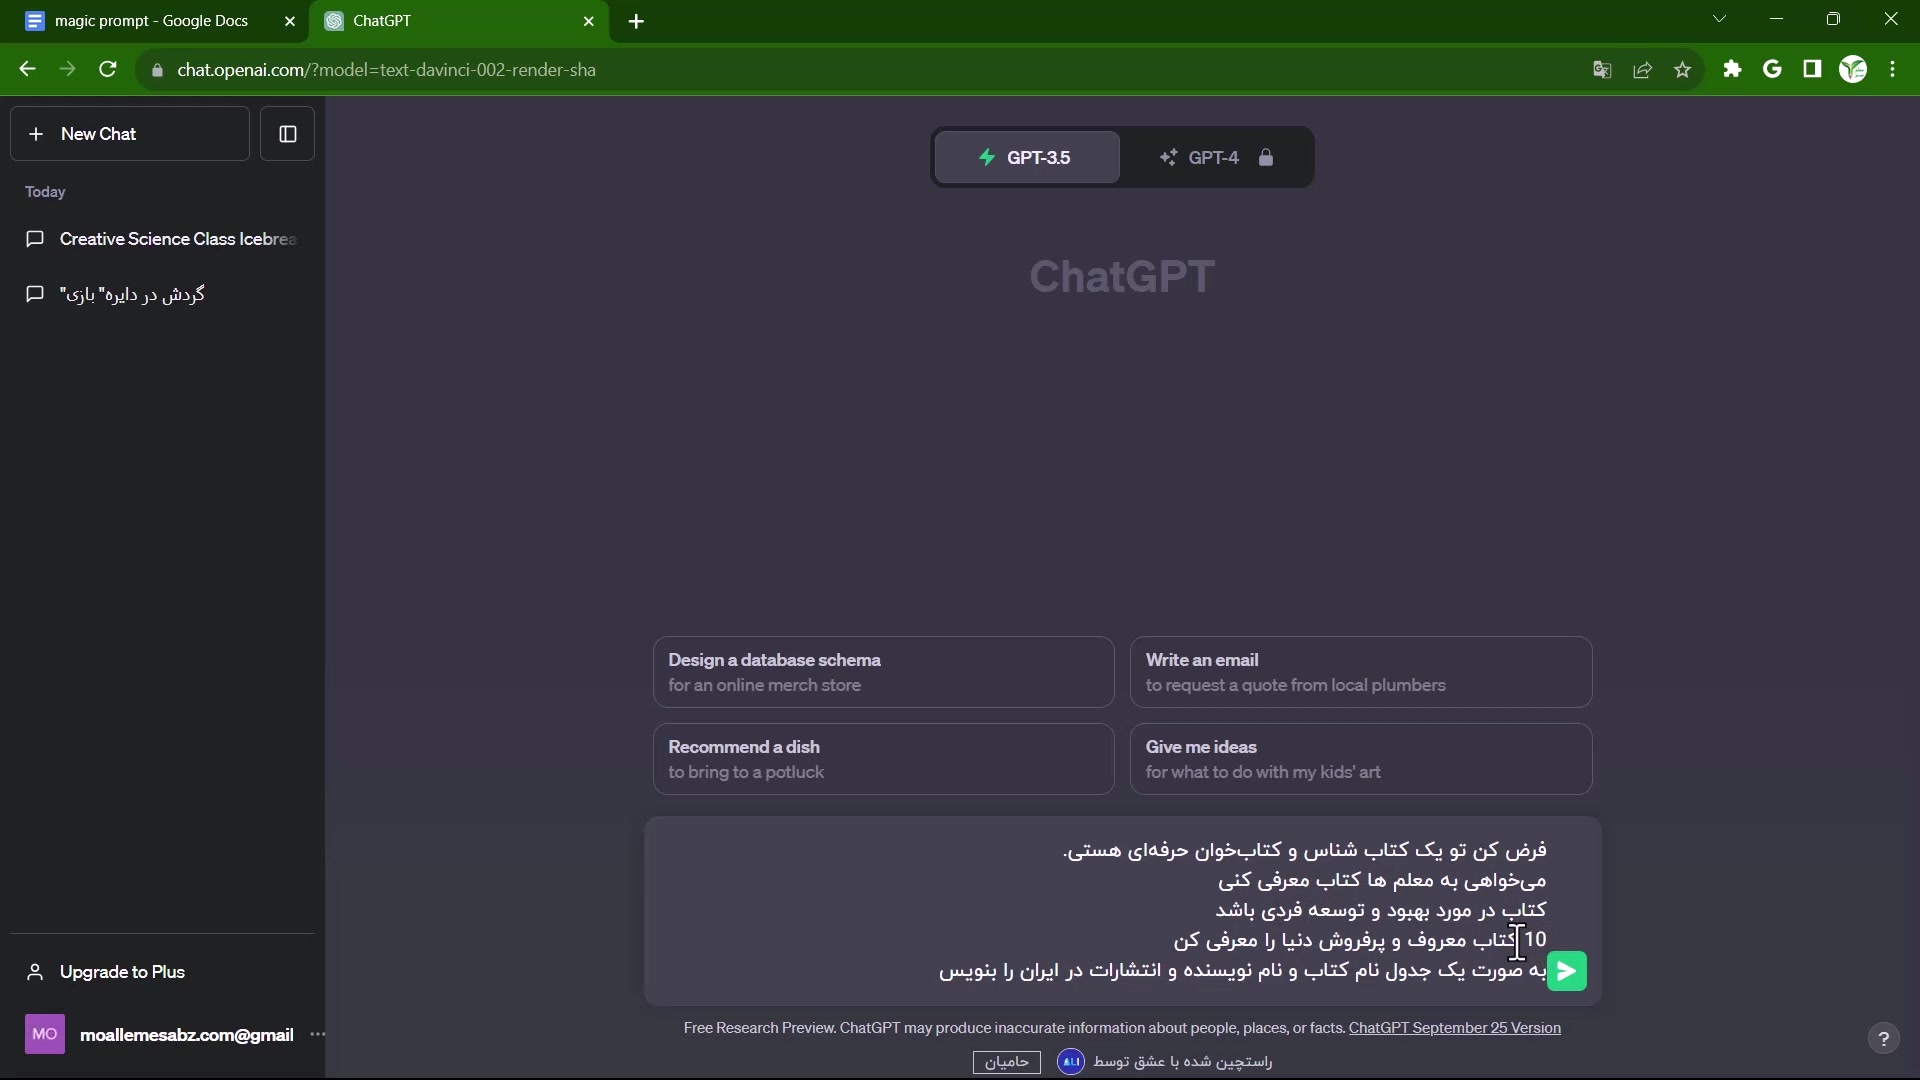Click the share page icon in address bar
This screenshot has width=1920, height=1080.
click(1642, 70)
